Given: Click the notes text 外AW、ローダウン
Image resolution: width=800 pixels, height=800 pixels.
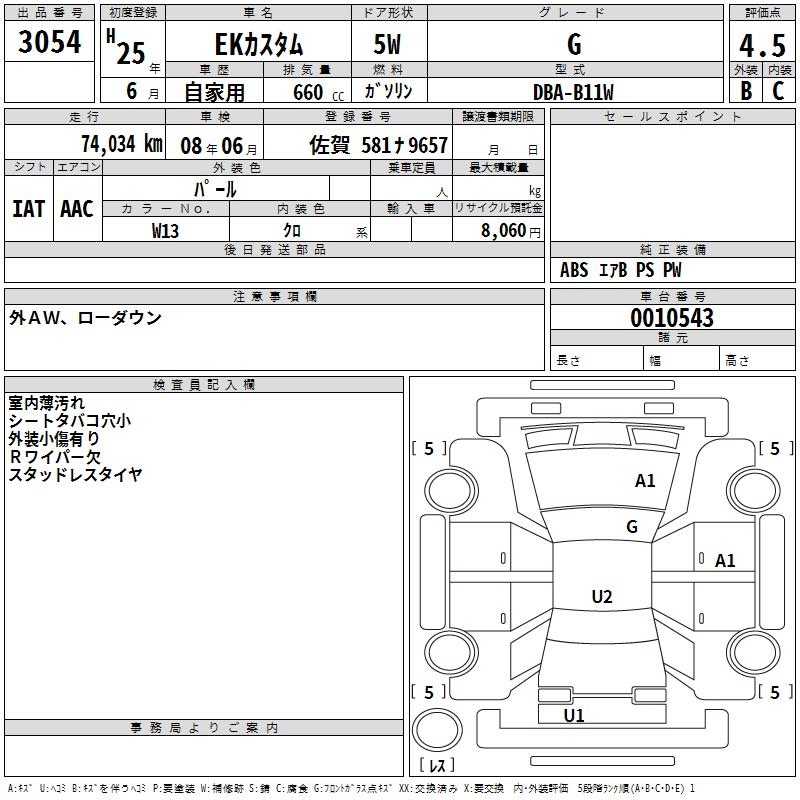Looking at the screenshot, I should tap(85, 318).
